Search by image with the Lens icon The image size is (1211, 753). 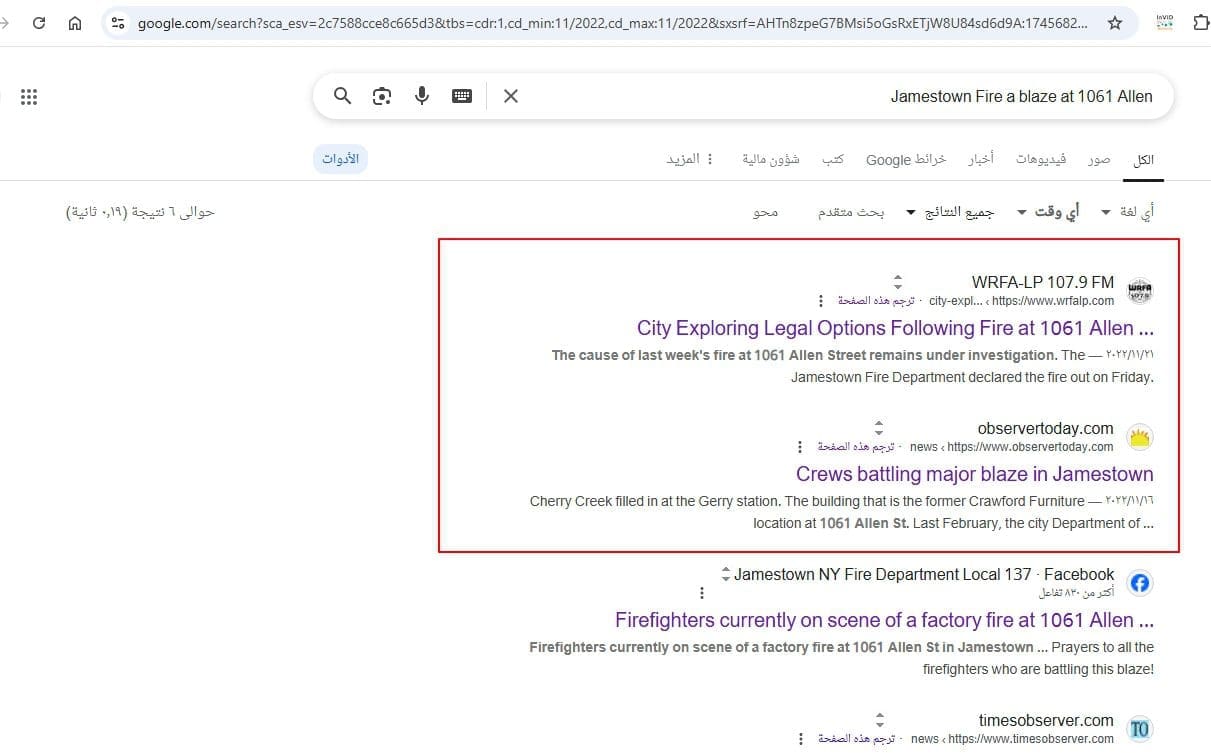click(382, 96)
